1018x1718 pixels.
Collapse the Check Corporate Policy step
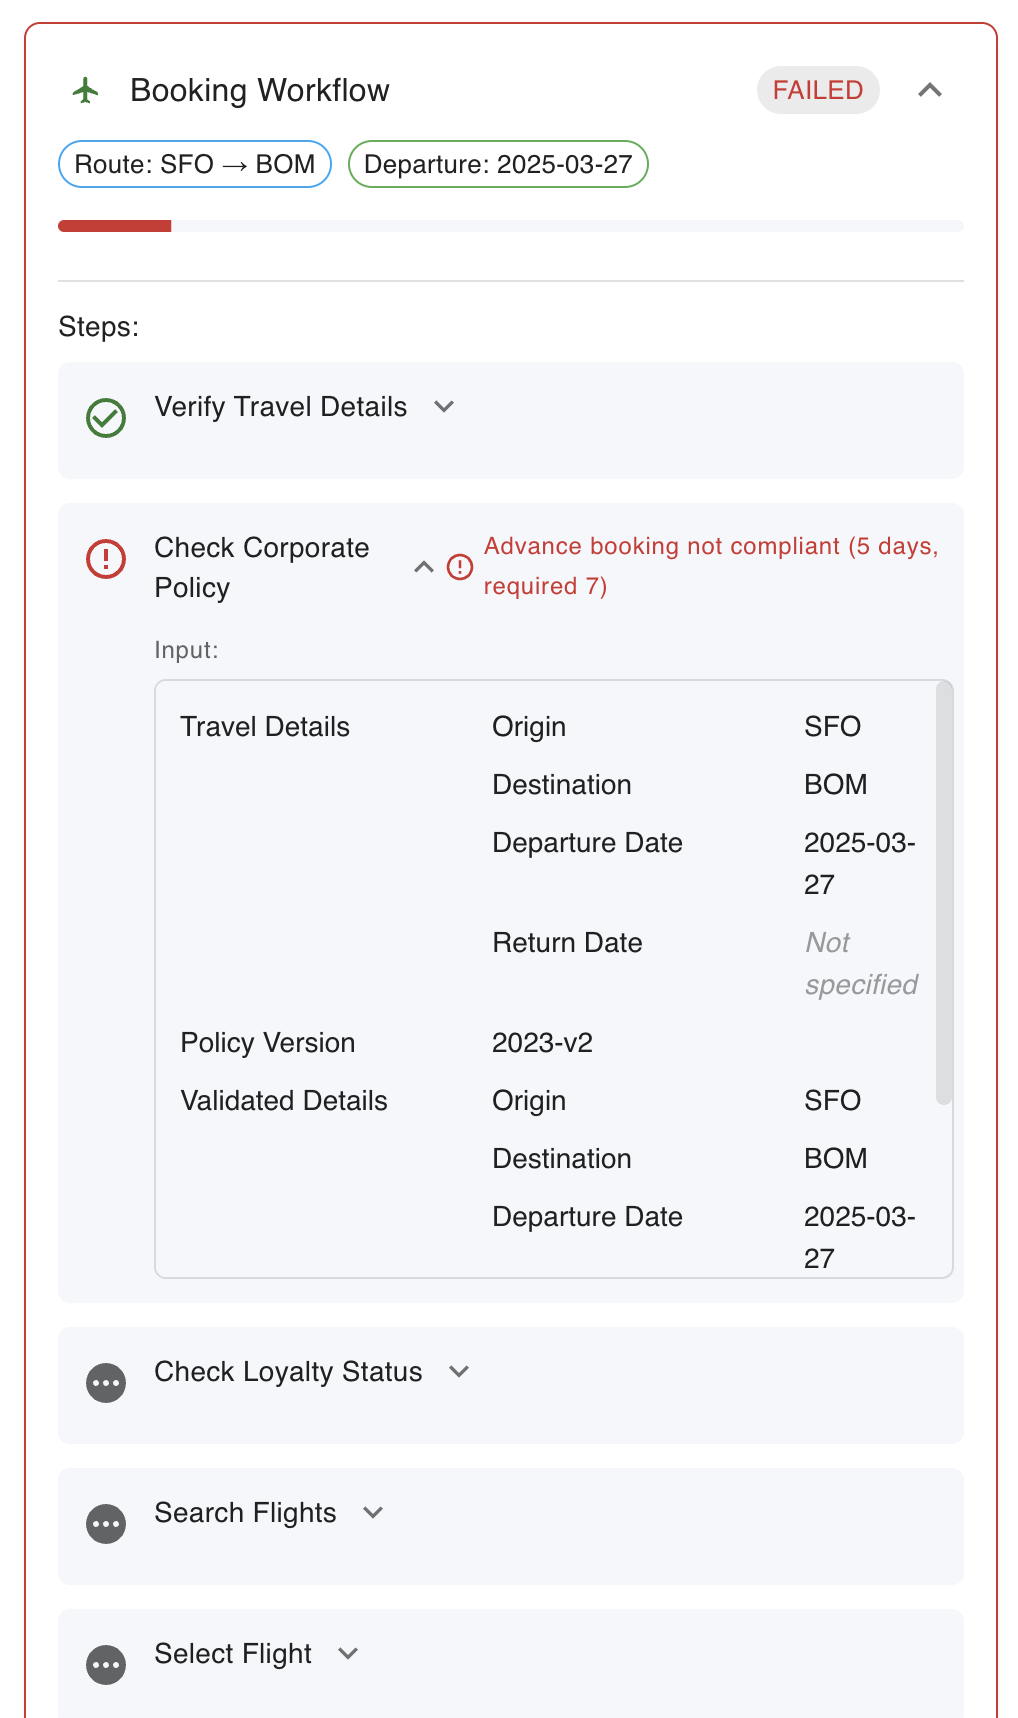(x=424, y=567)
